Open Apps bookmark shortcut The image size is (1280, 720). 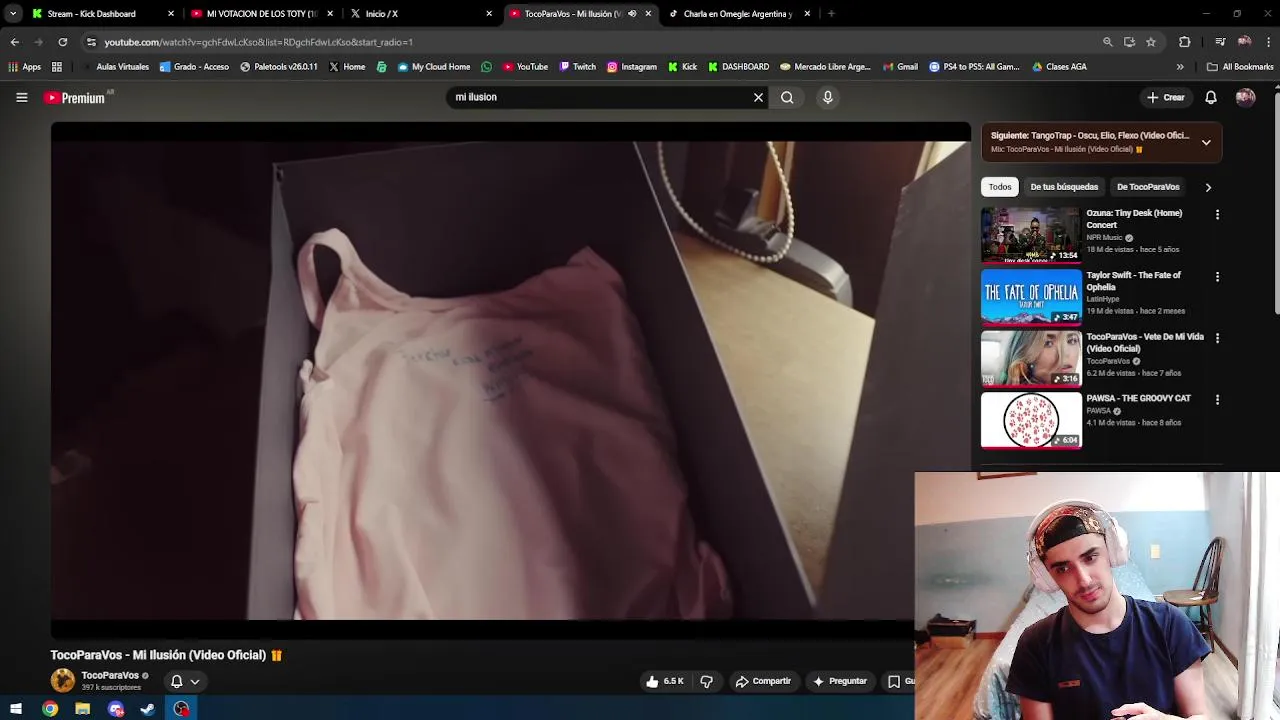coord(24,67)
